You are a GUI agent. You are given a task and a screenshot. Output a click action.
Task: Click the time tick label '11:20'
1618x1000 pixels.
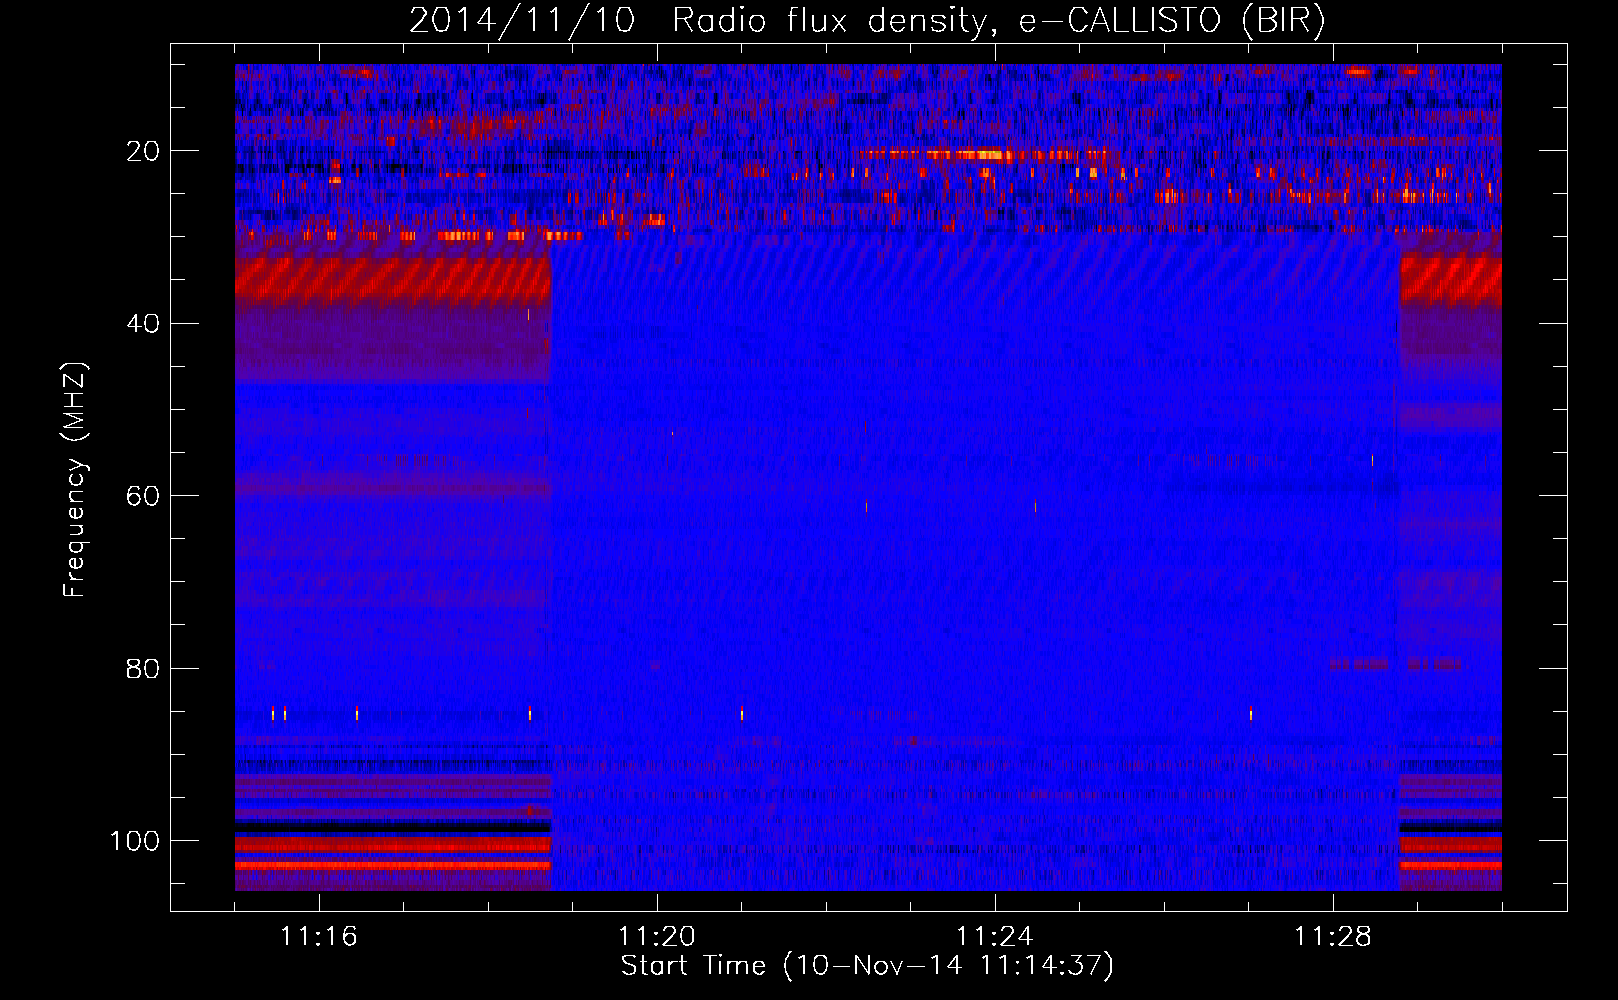(656, 937)
